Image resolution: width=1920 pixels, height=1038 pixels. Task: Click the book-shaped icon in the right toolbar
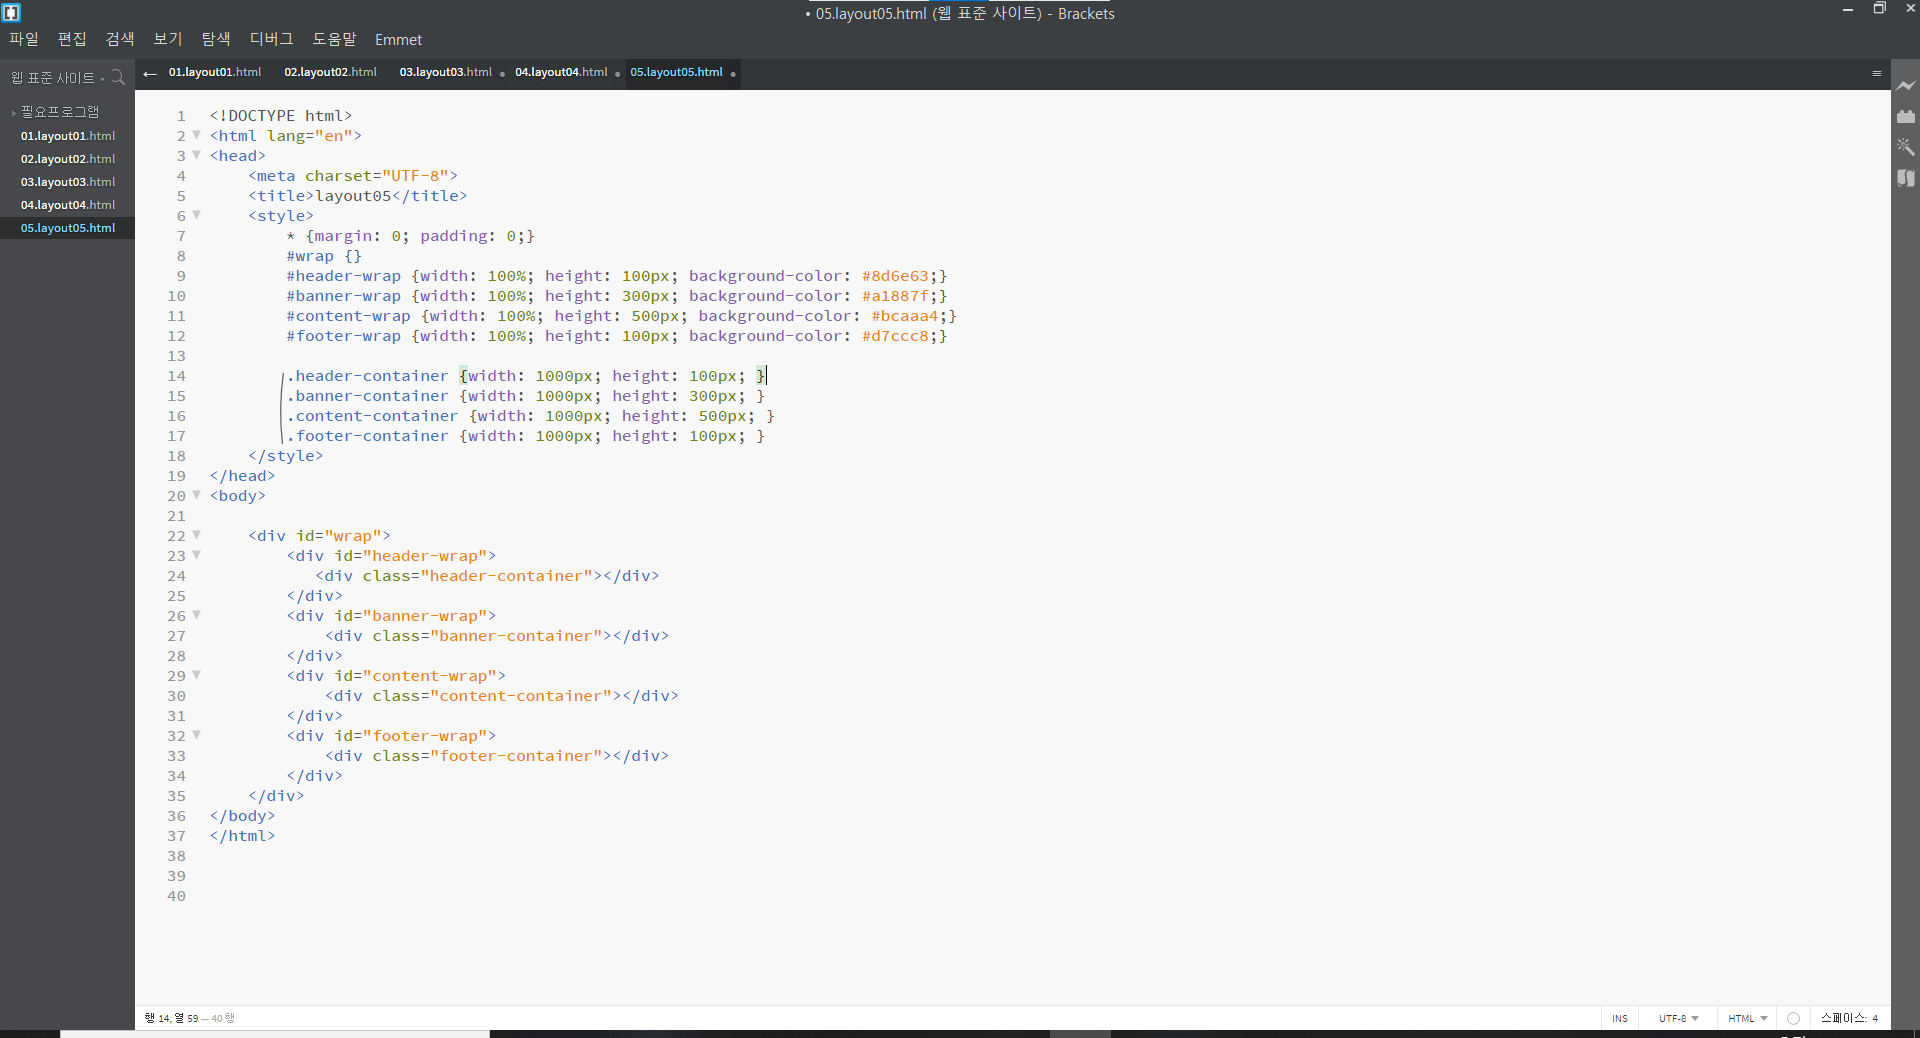(1906, 178)
